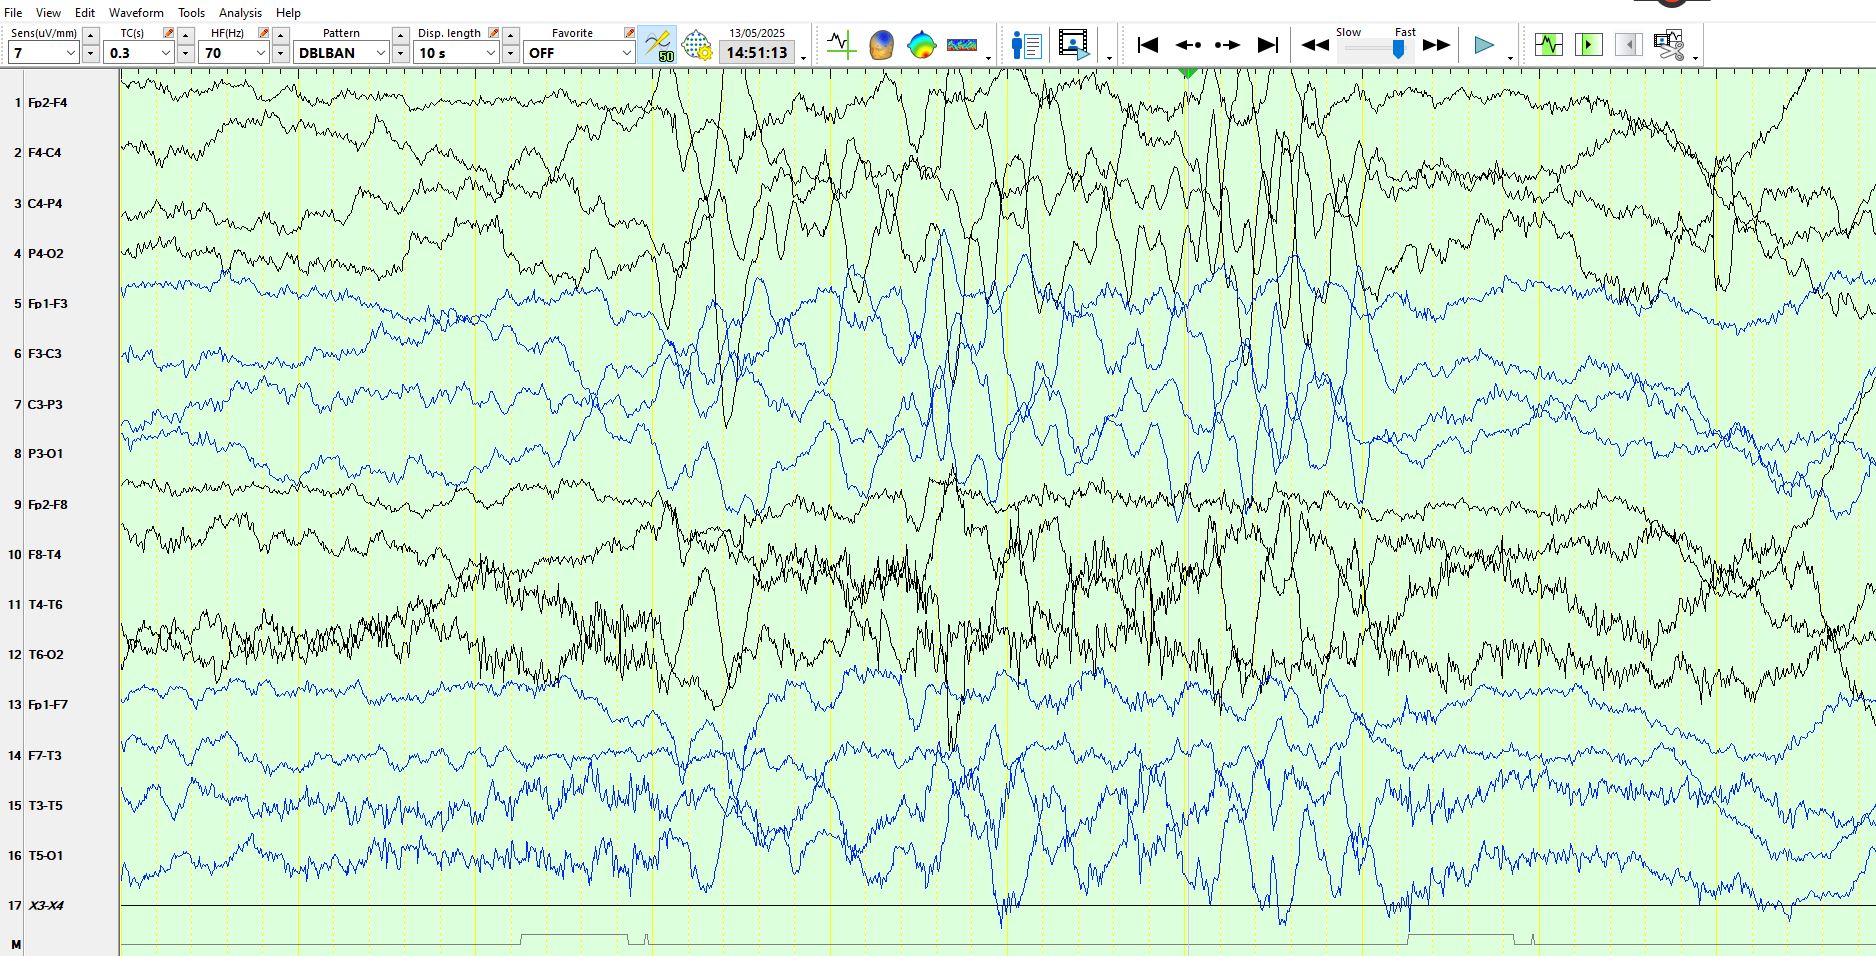Increase the HF value with up arrow
This screenshot has width=1876, height=956.
(280, 35)
